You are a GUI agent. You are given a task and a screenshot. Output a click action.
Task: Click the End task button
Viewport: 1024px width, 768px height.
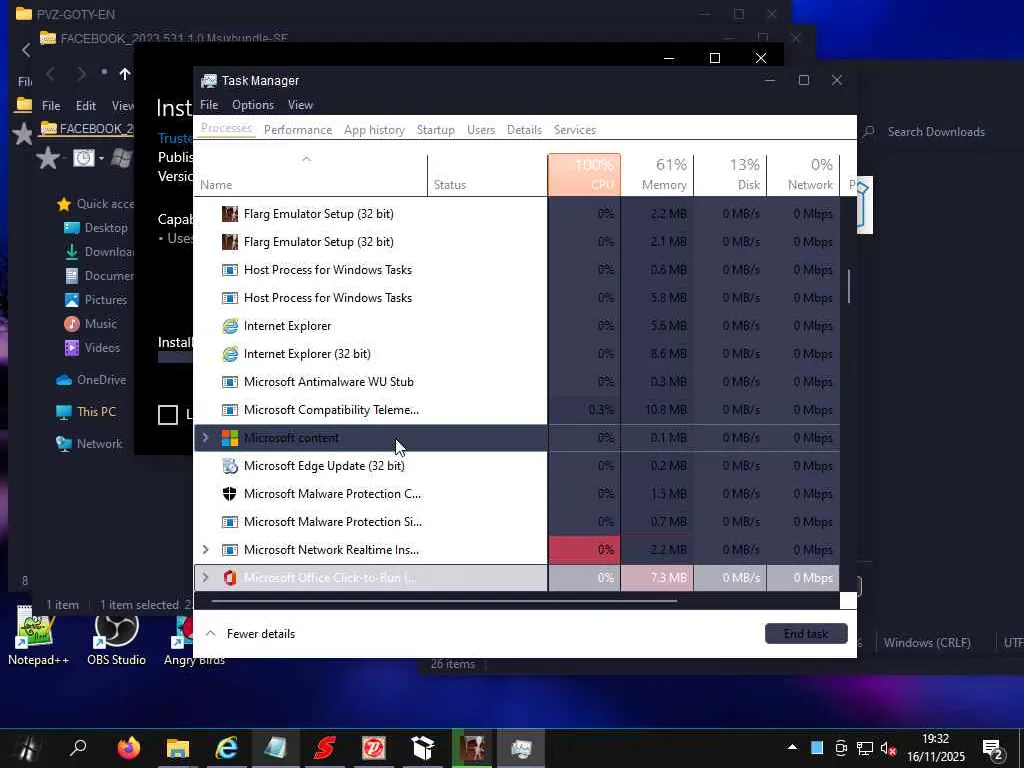pos(806,633)
